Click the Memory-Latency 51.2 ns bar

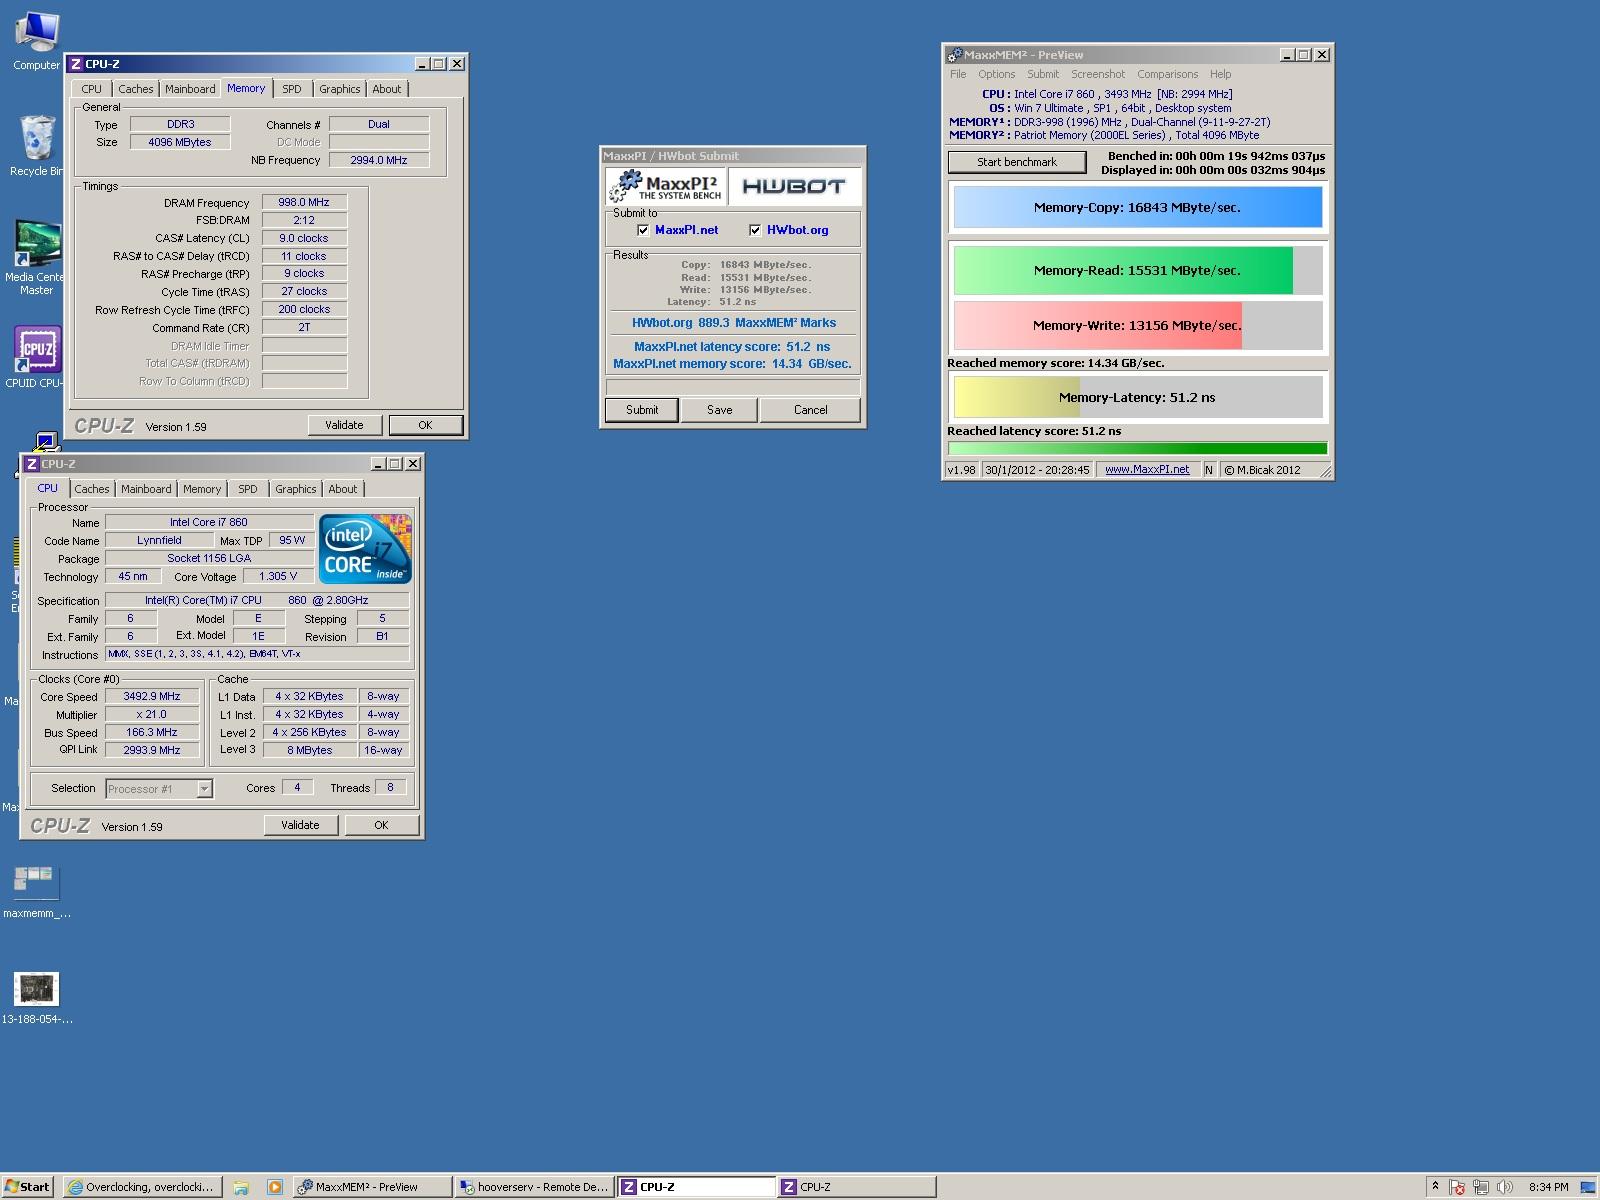(x=1138, y=398)
